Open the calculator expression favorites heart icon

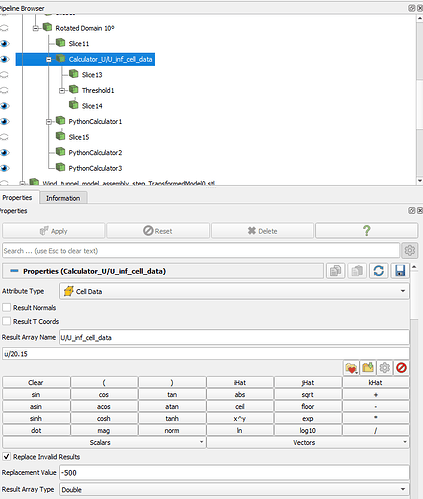pos(351,368)
